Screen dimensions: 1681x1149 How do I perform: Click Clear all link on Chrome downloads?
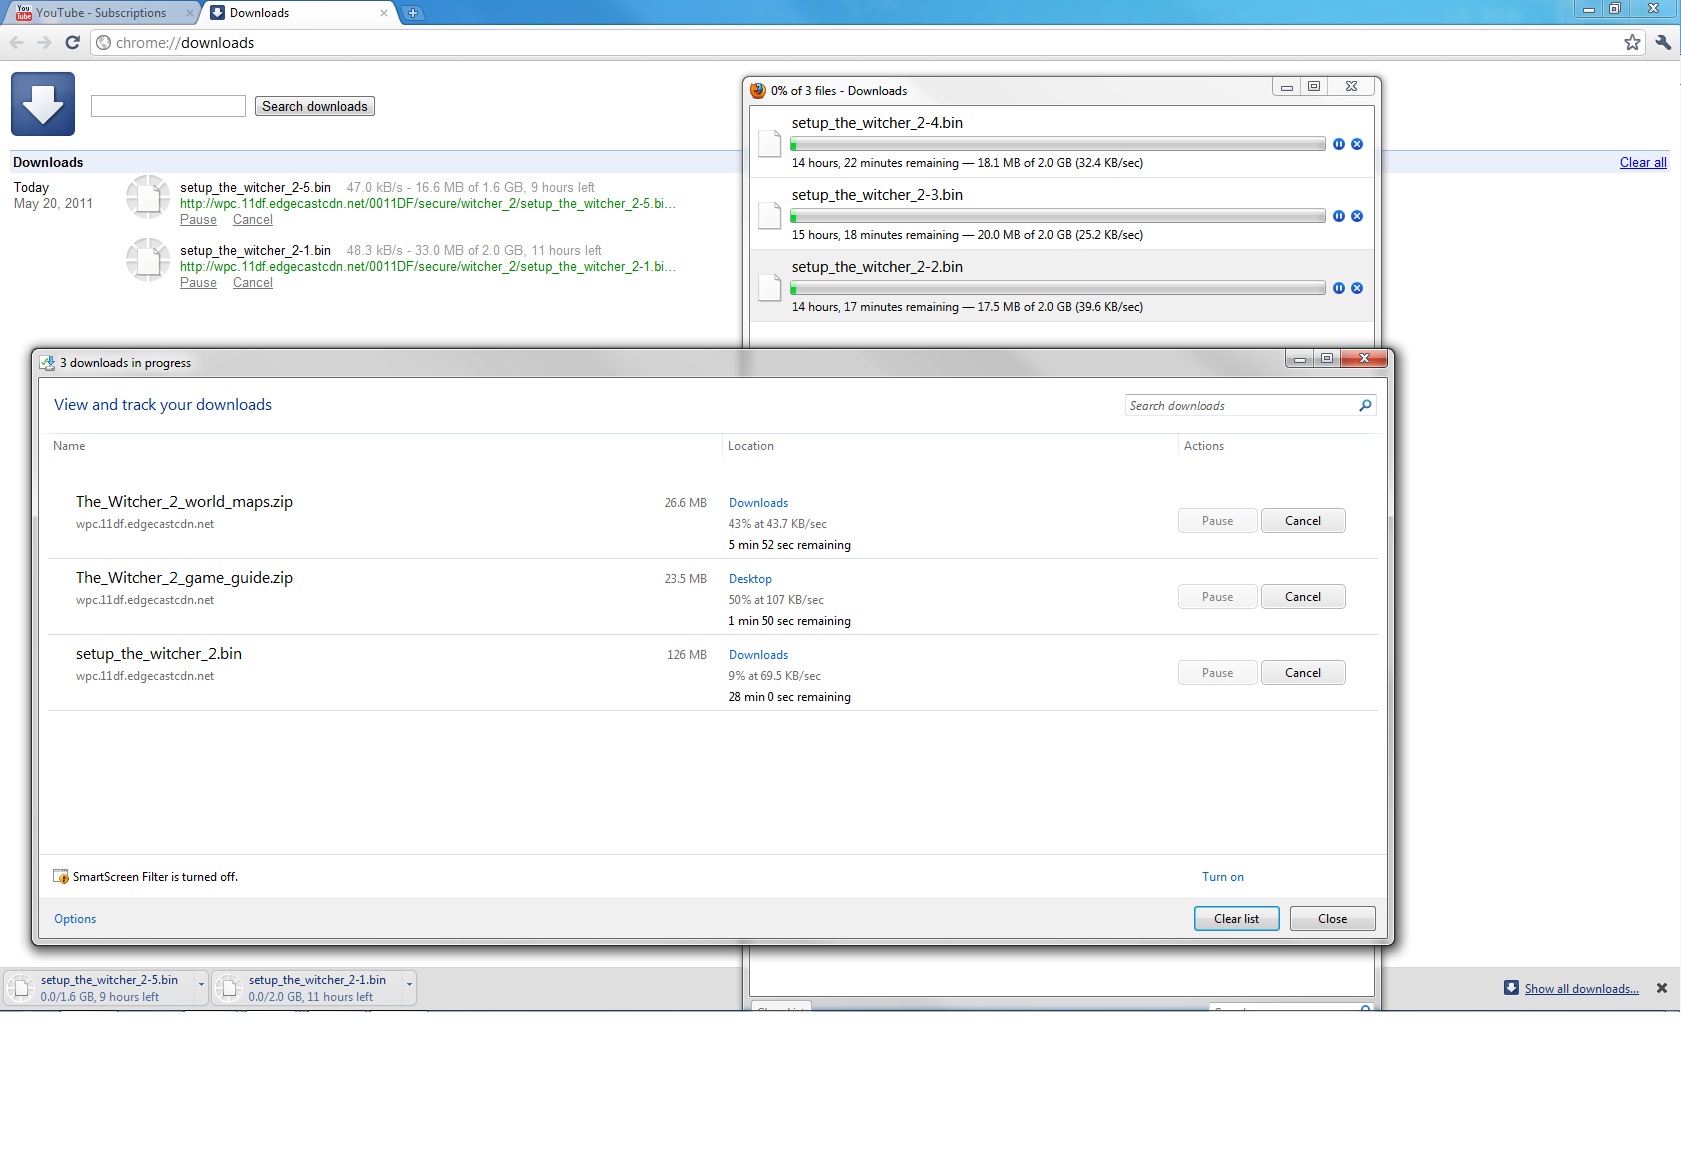click(1643, 163)
